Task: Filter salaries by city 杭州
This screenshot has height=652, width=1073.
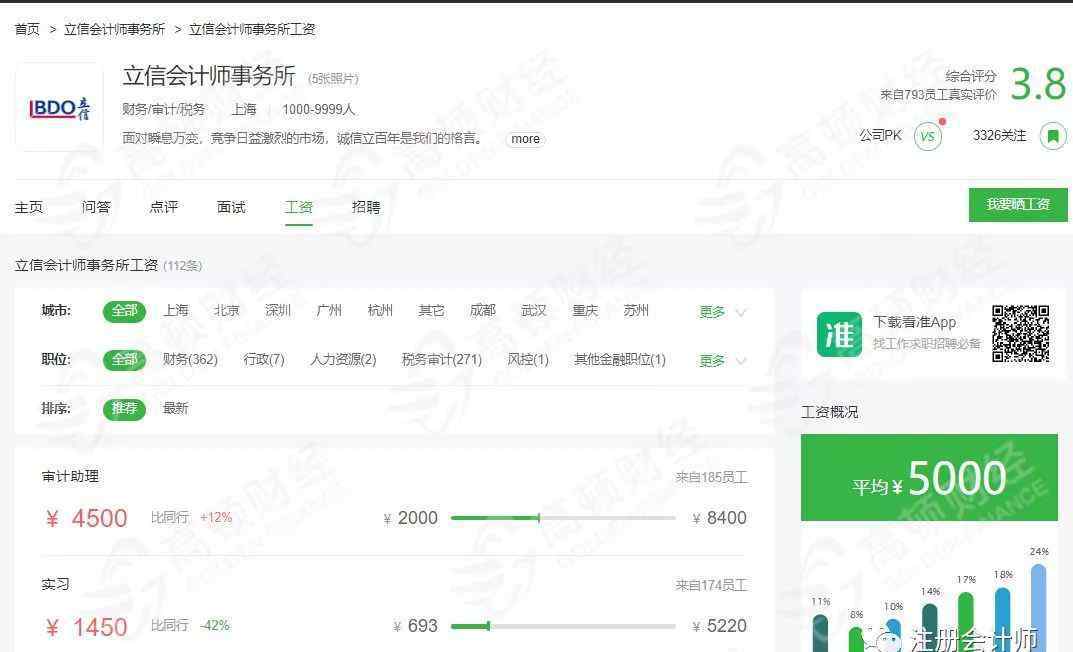Action: coord(380,311)
